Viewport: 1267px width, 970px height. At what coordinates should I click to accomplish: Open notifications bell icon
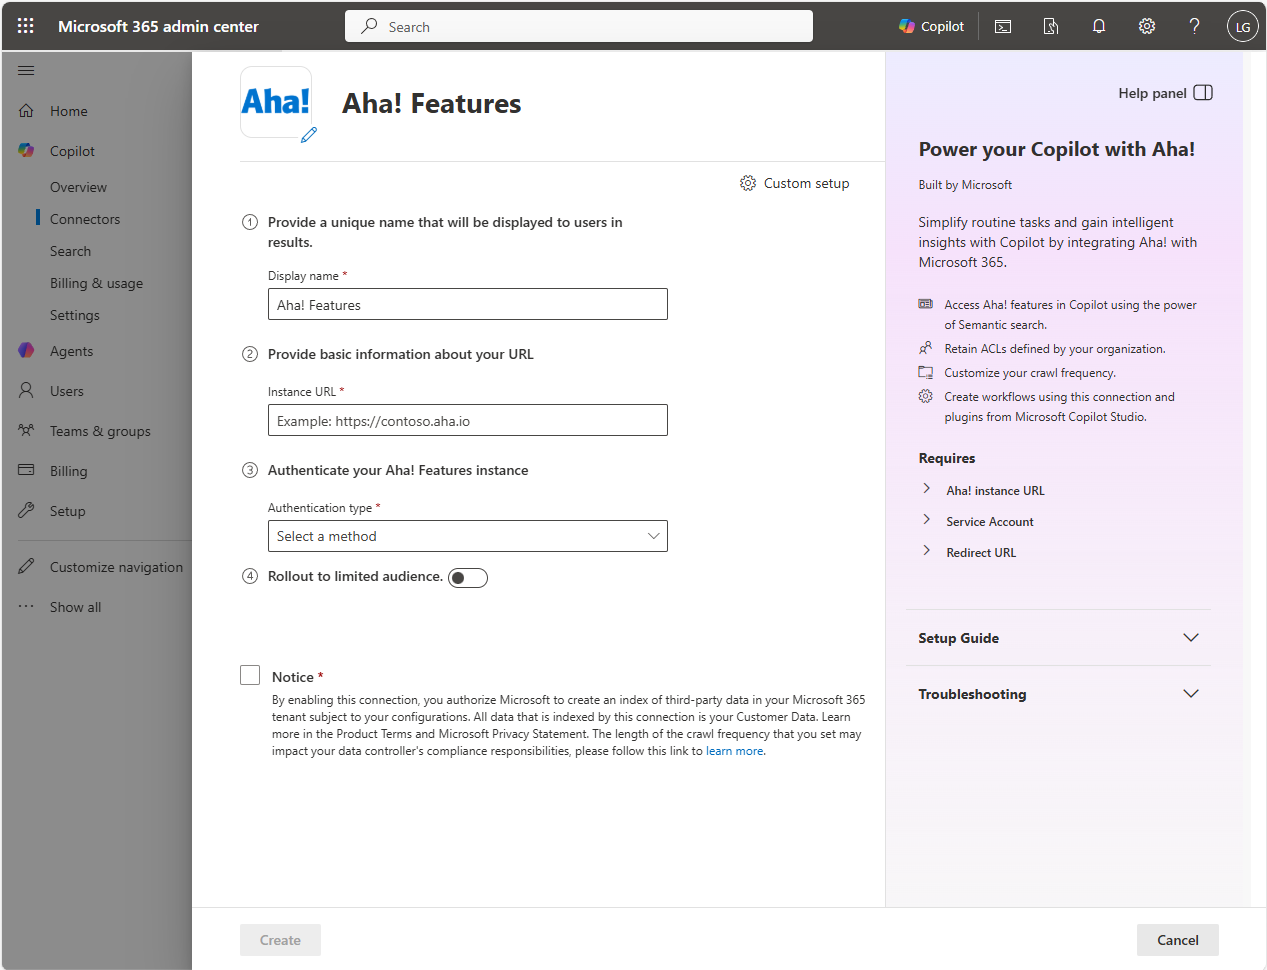(1099, 26)
